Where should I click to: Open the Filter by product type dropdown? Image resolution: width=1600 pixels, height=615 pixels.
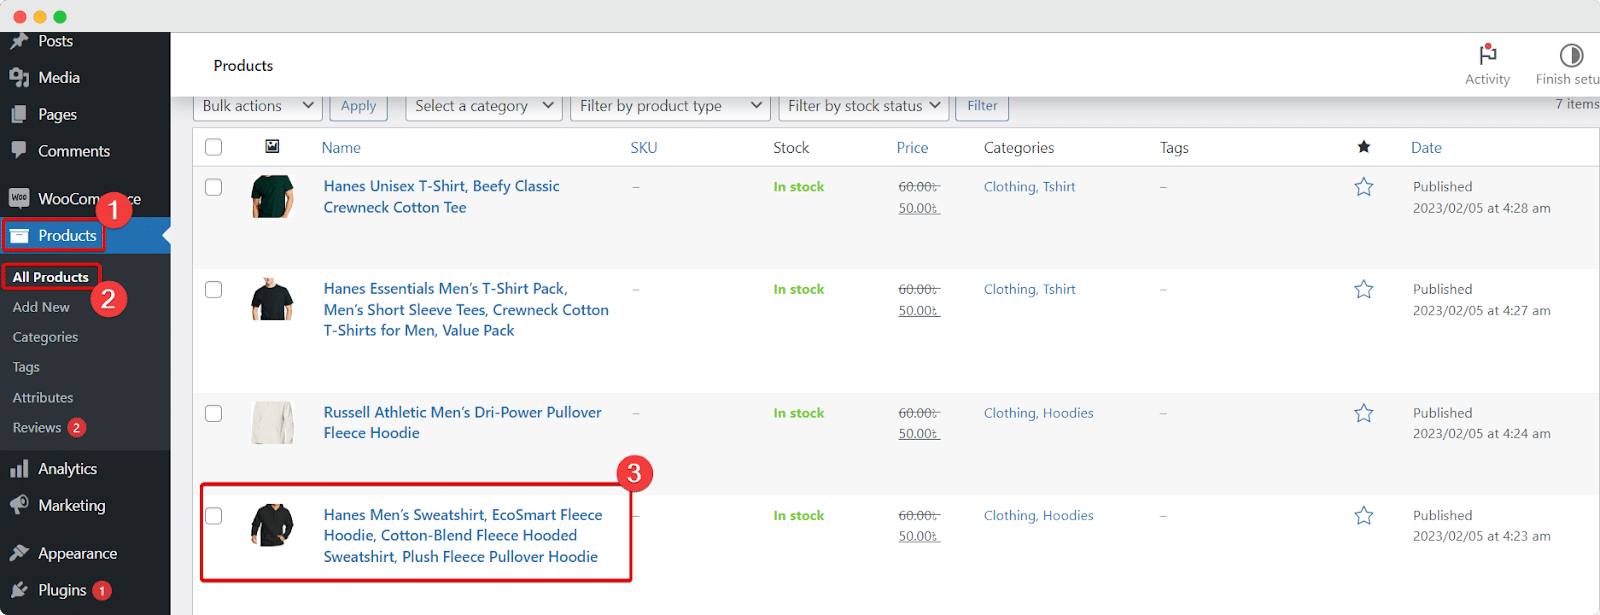pyautogui.click(x=669, y=106)
